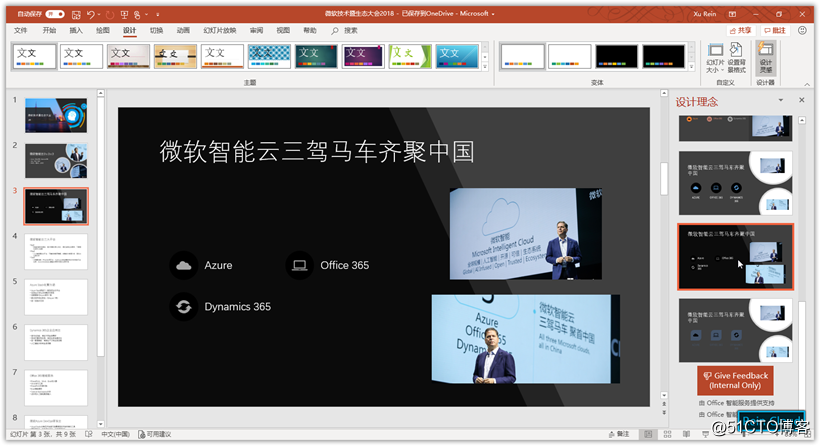Switch to the 开始 ribbon tab
Viewport: 820px width, 446px height.
pos(49,30)
